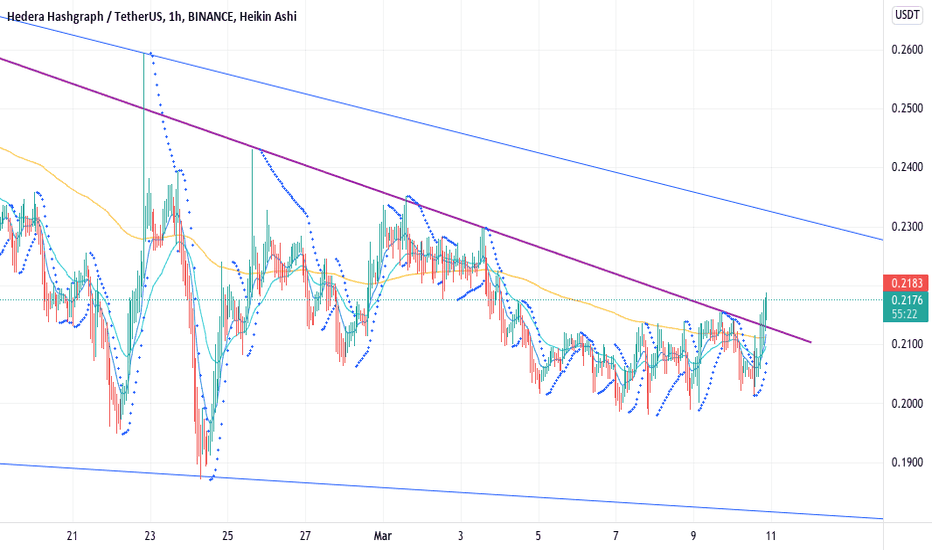This screenshot has width=932, height=550.
Task: Click the 11 date label on time axis
Action: (771, 536)
